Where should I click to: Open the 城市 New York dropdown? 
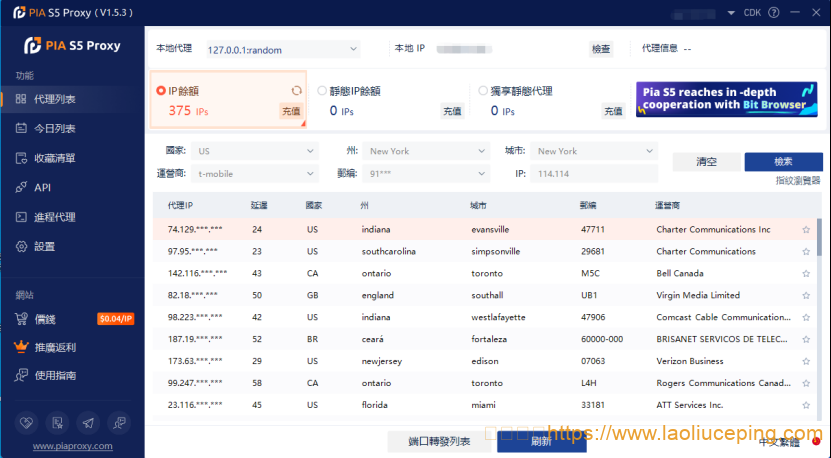click(x=594, y=151)
